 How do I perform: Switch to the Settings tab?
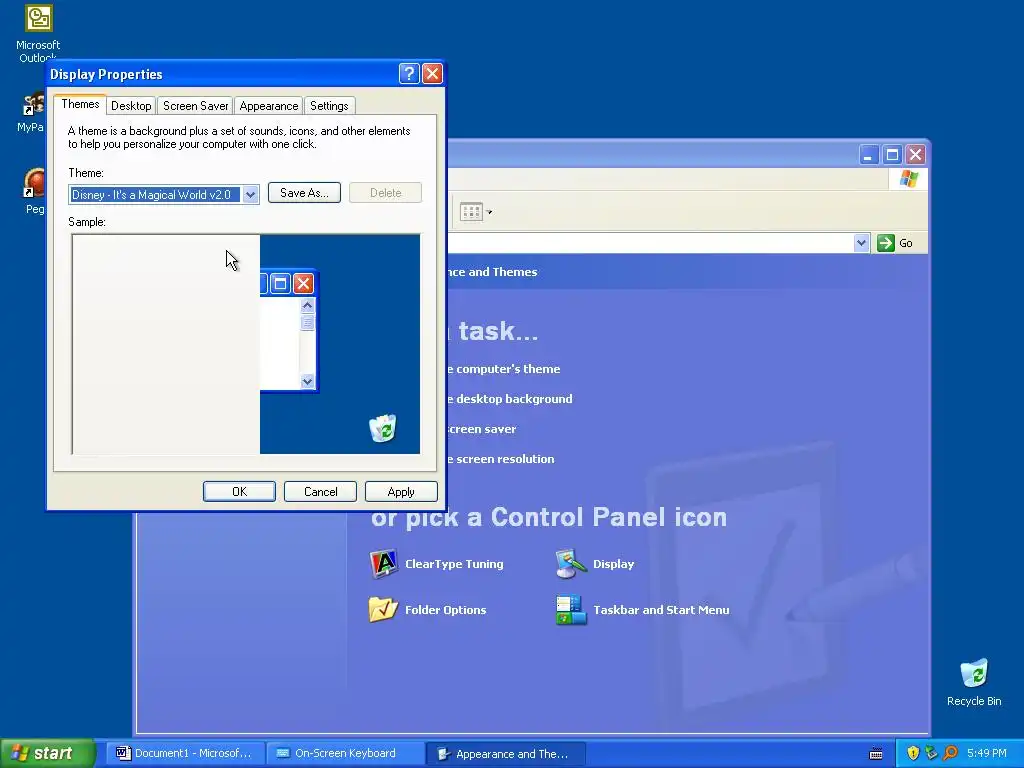click(x=329, y=106)
